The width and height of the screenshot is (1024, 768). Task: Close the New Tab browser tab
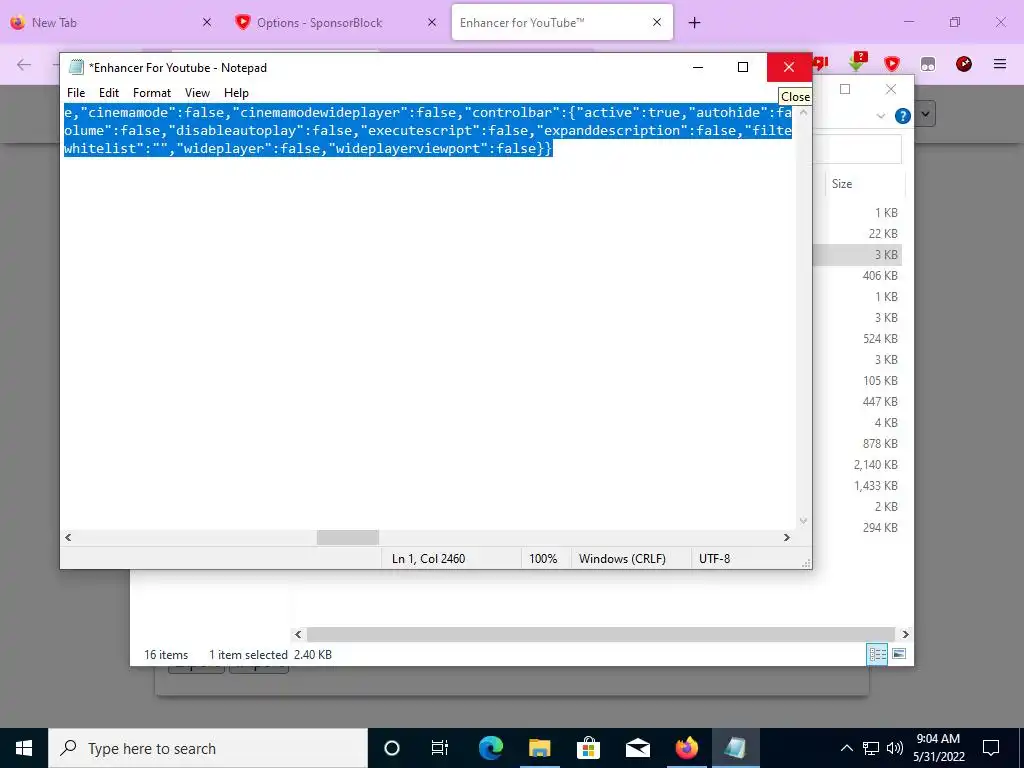coord(207,22)
